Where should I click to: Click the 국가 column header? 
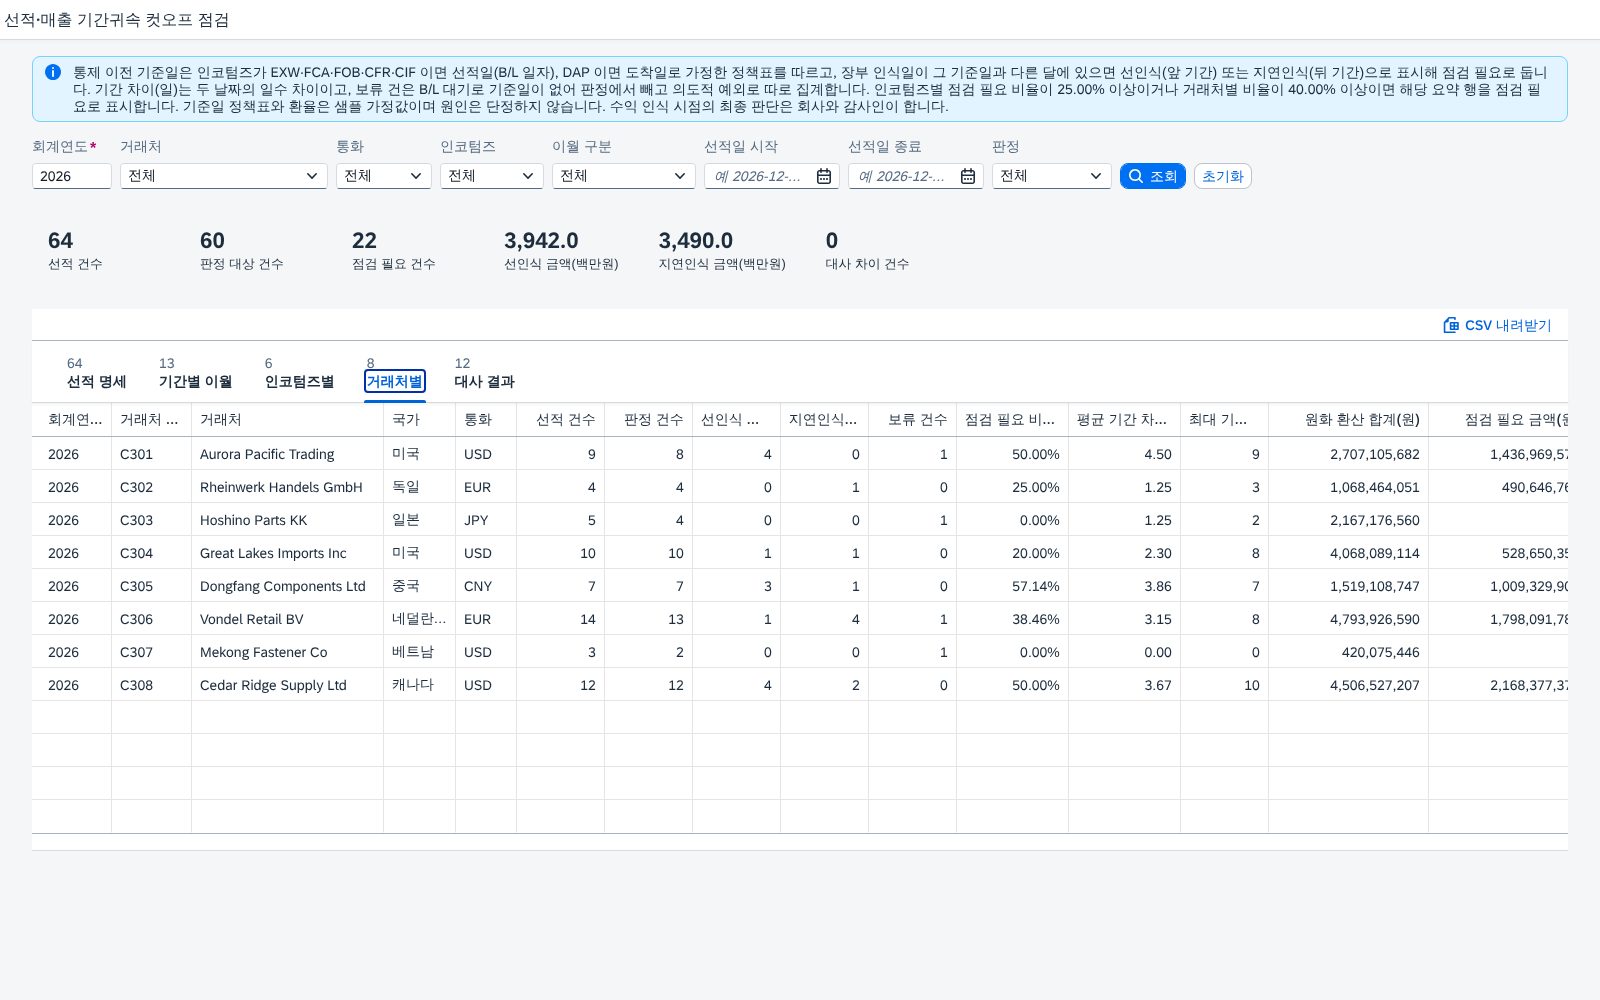(420, 420)
